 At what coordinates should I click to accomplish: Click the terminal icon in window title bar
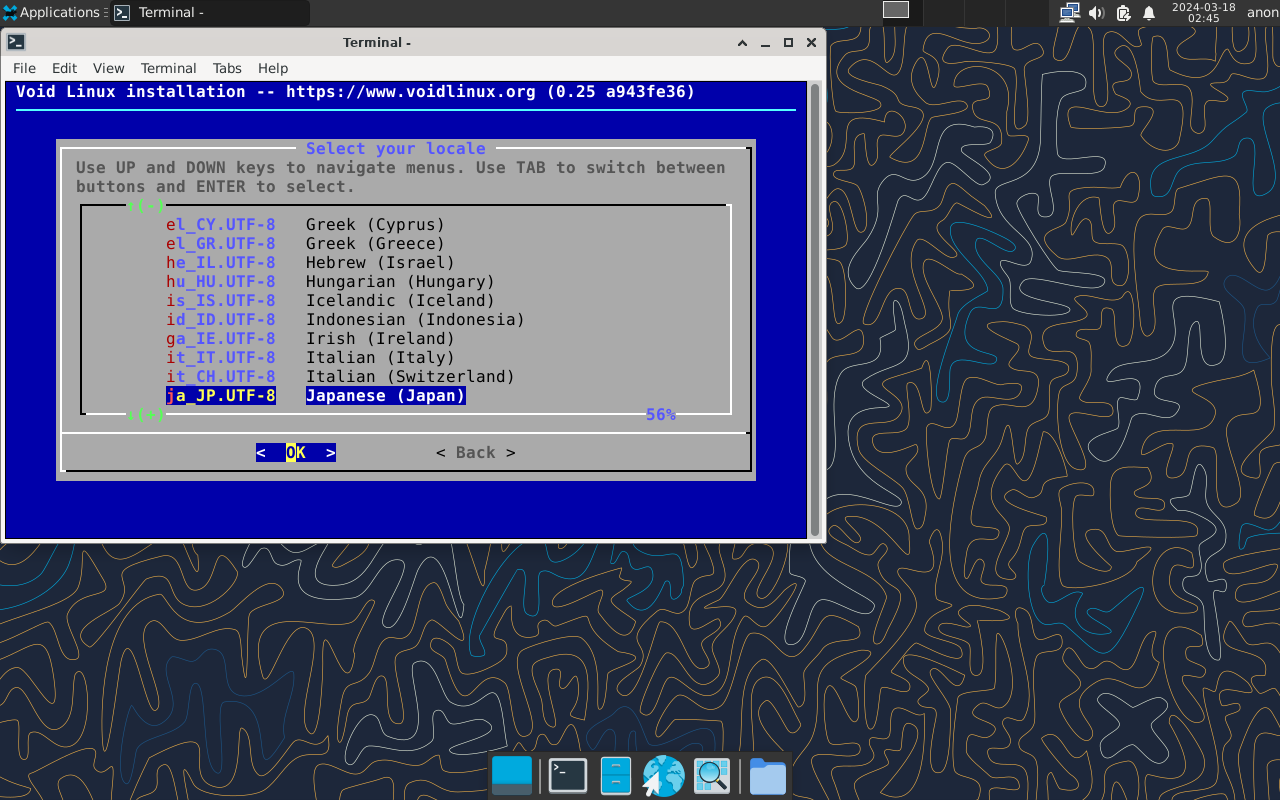pyautogui.click(x=16, y=42)
